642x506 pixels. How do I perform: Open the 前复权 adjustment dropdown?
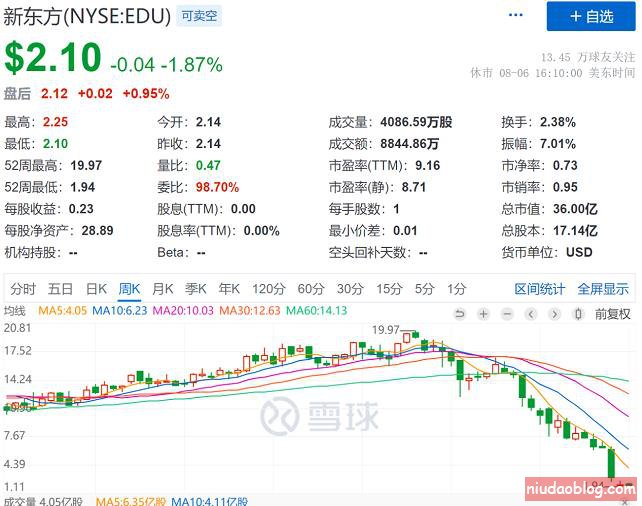pyautogui.click(x=613, y=314)
